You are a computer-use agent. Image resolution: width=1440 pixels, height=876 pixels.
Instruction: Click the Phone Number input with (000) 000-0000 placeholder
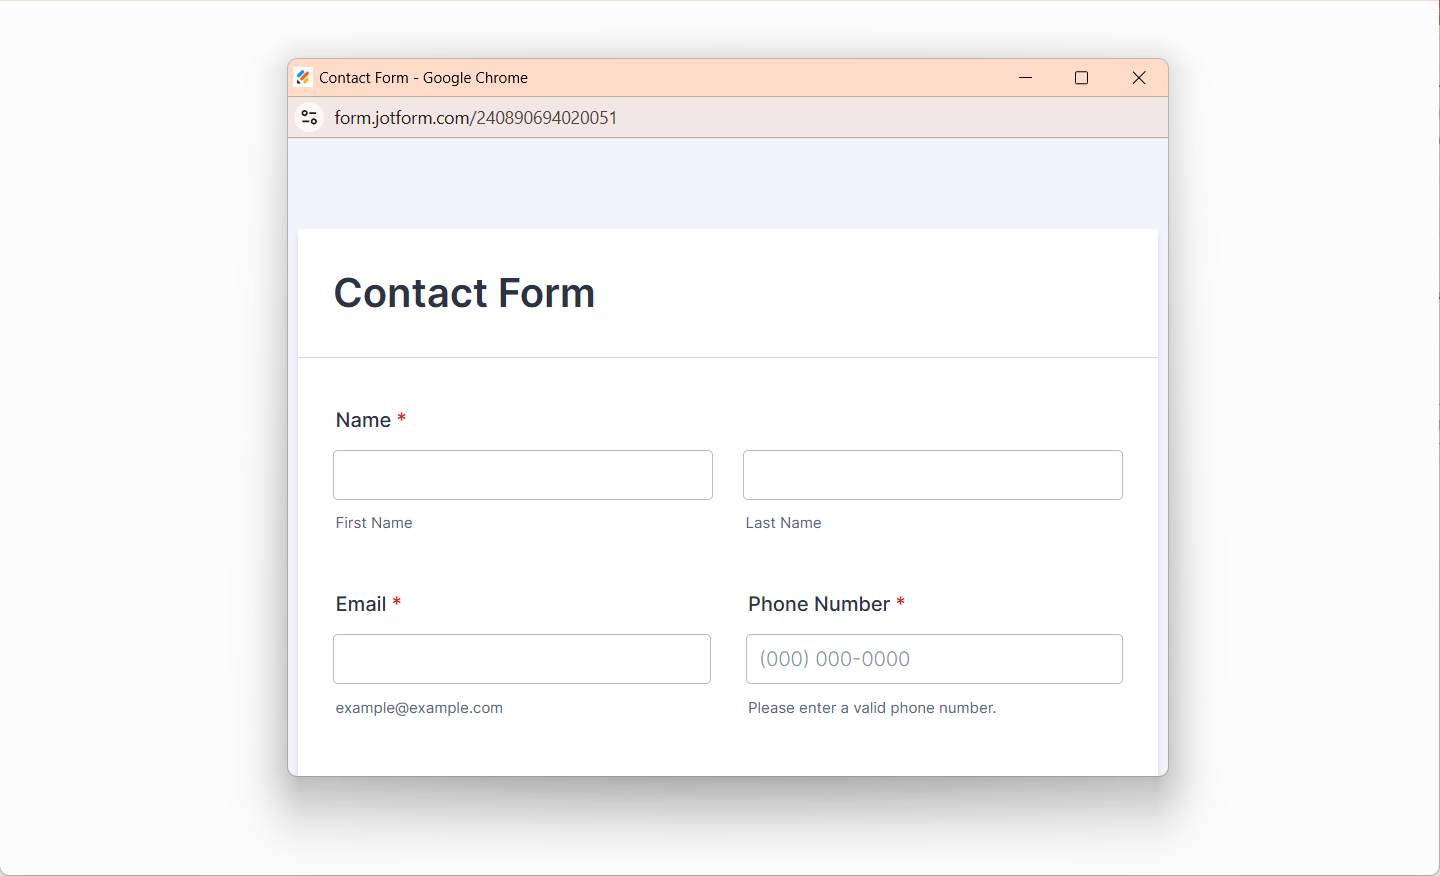pyautogui.click(x=934, y=659)
